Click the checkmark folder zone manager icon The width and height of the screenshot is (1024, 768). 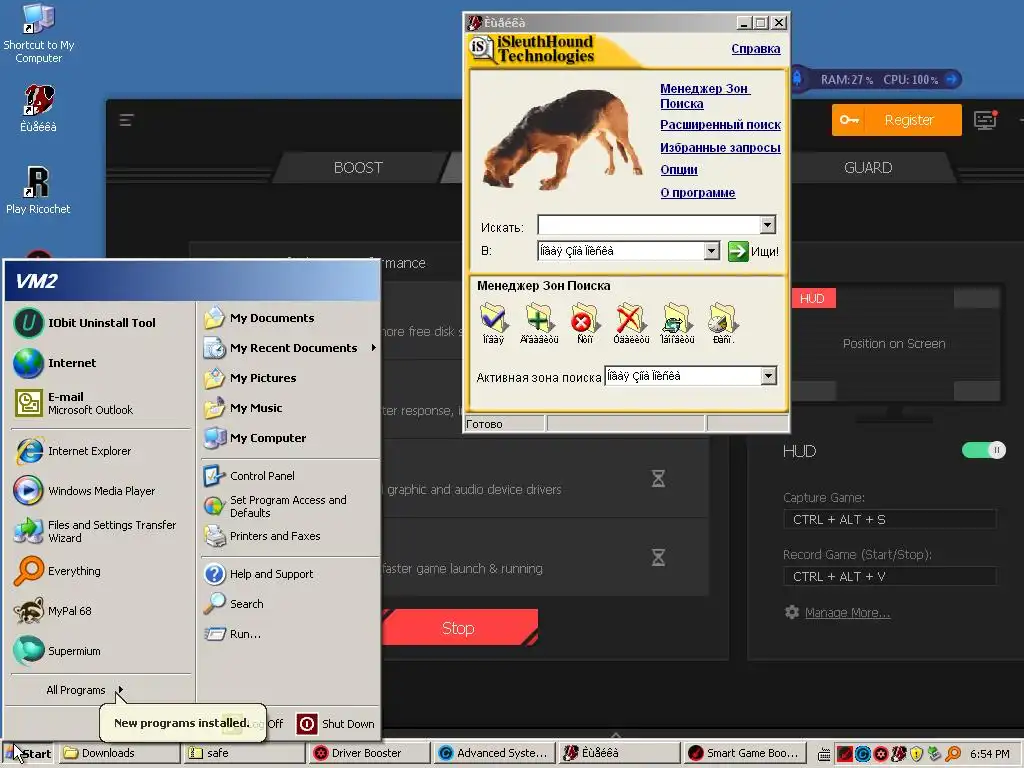(x=493, y=324)
